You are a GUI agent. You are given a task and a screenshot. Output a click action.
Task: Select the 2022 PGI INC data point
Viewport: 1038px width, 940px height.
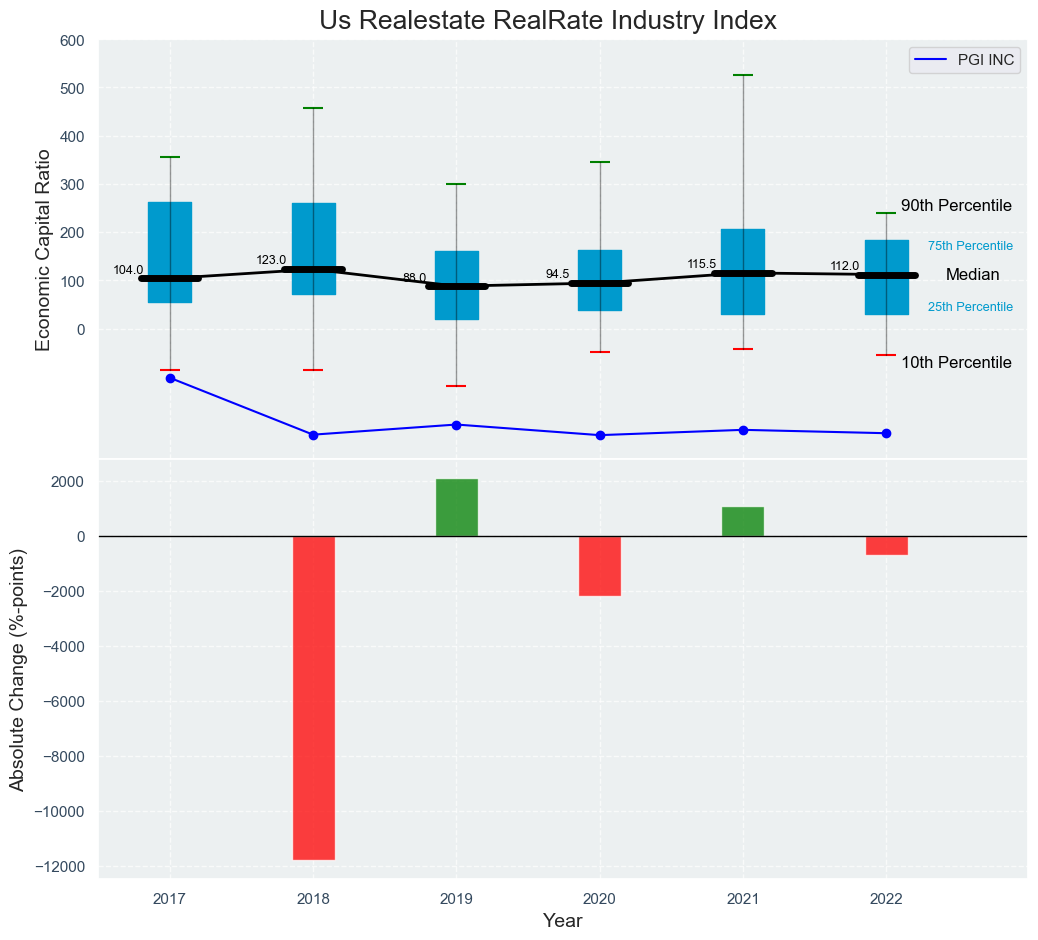[886, 433]
